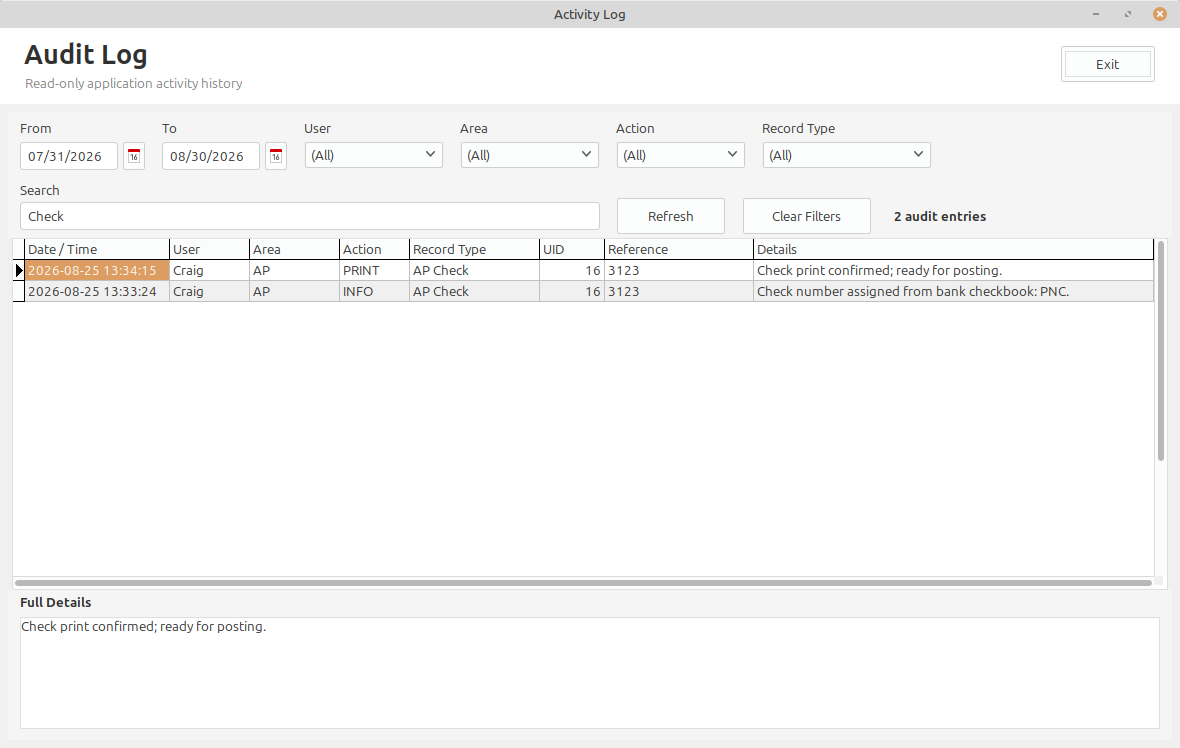The image size is (1180, 748).
Task: Maximize the Activity Log window
Action: click(x=1127, y=14)
